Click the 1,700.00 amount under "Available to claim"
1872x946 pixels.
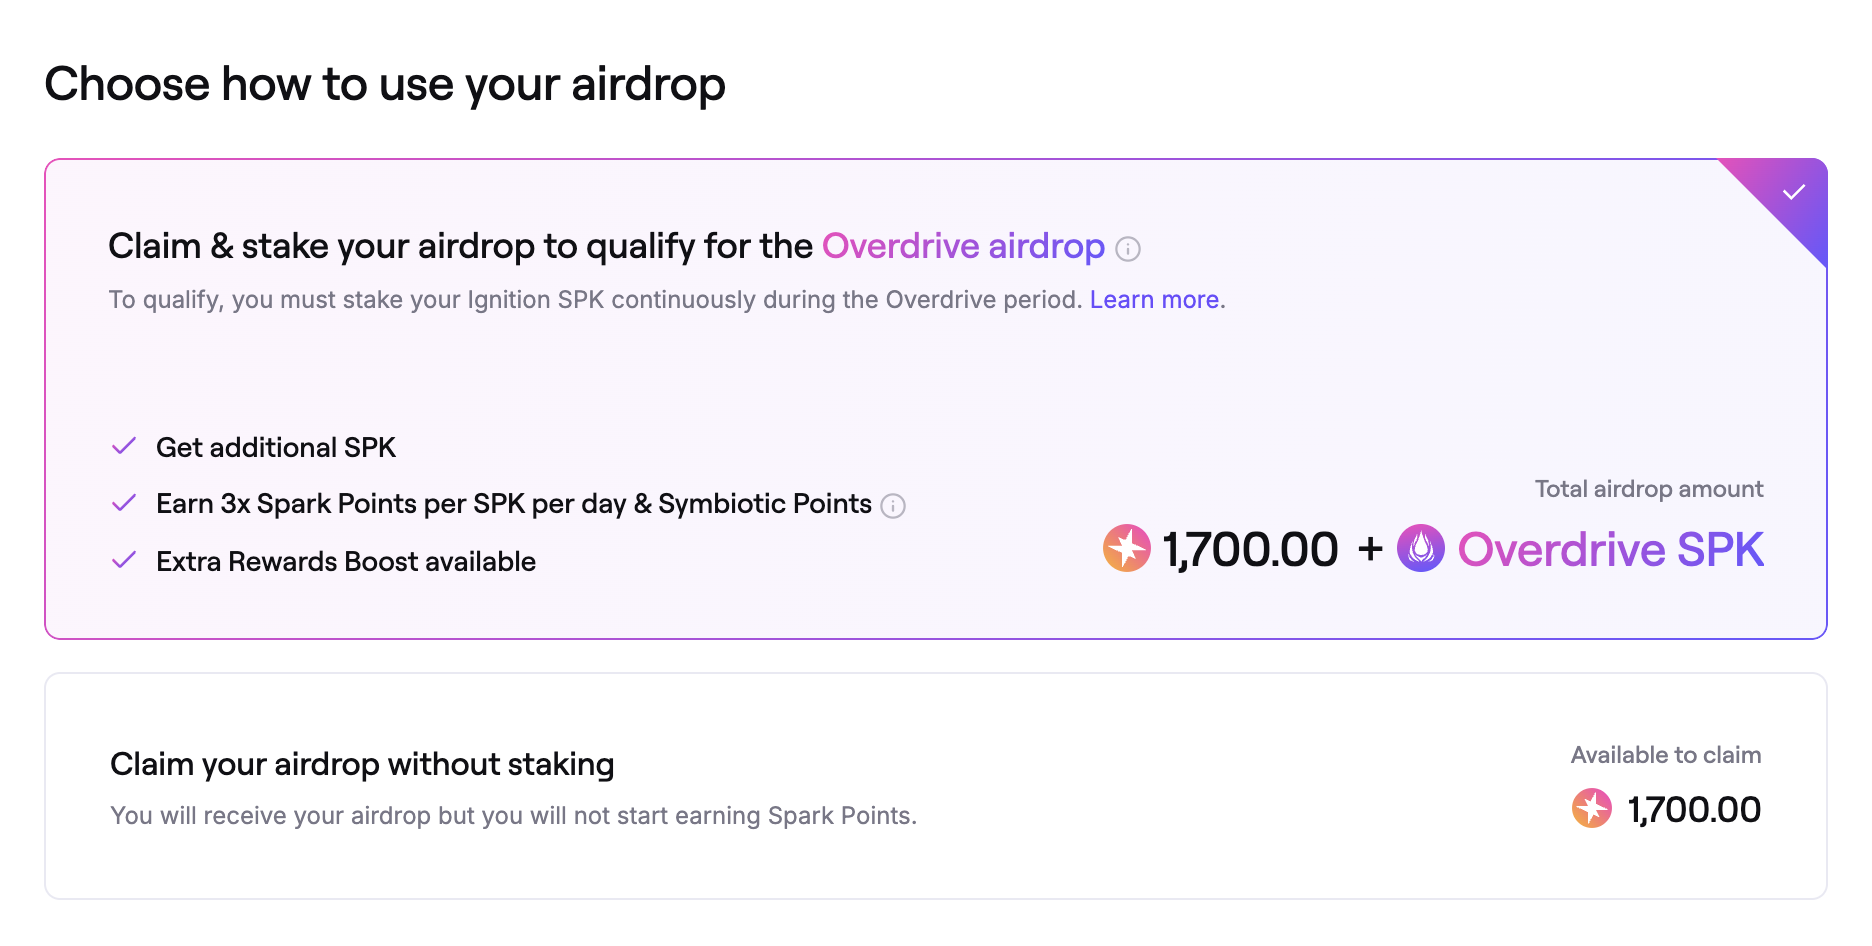pyautogui.click(x=1694, y=809)
